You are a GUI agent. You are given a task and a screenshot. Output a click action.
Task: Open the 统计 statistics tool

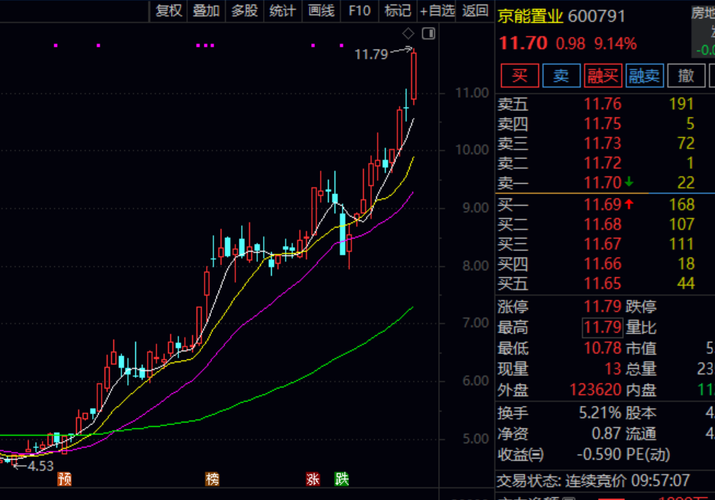(x=283, y=10)
